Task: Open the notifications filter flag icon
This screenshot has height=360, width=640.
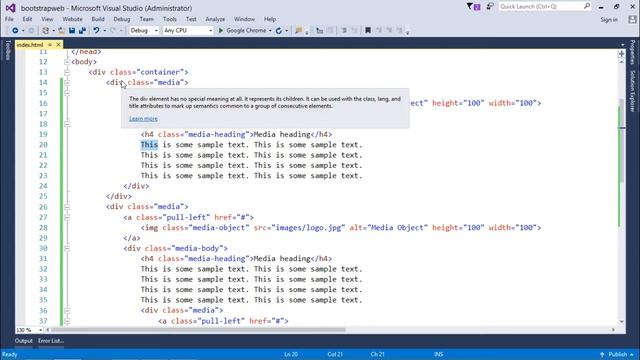Action: pyautogui.click(x=469, y=7)
